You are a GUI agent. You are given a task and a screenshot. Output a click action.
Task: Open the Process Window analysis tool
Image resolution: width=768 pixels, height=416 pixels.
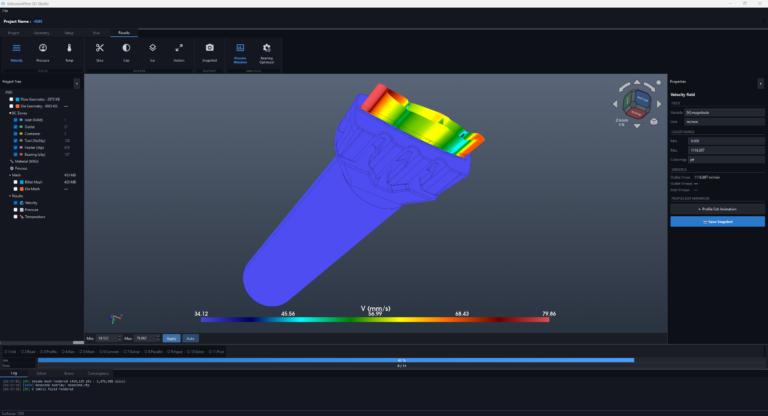pyautogui.click(x=240, y=48)
